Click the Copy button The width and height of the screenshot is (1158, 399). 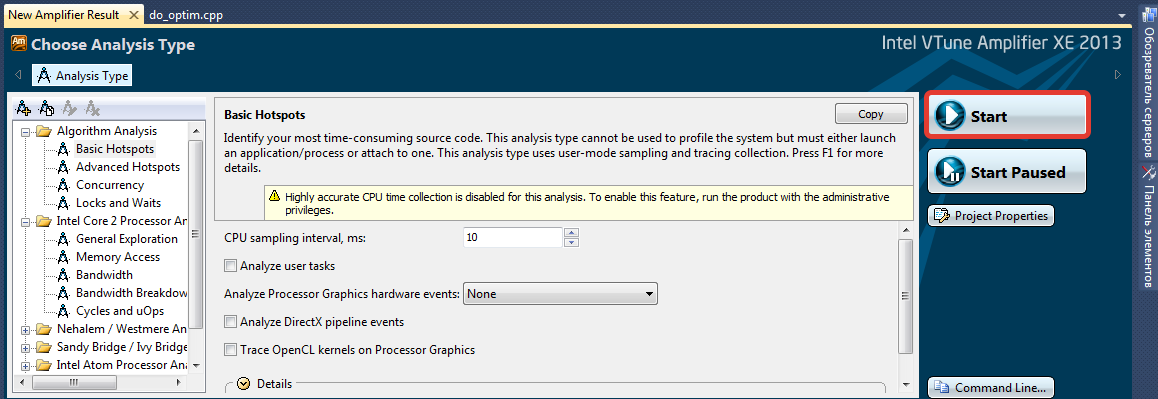pyautogui.click(x=871, y=114)
